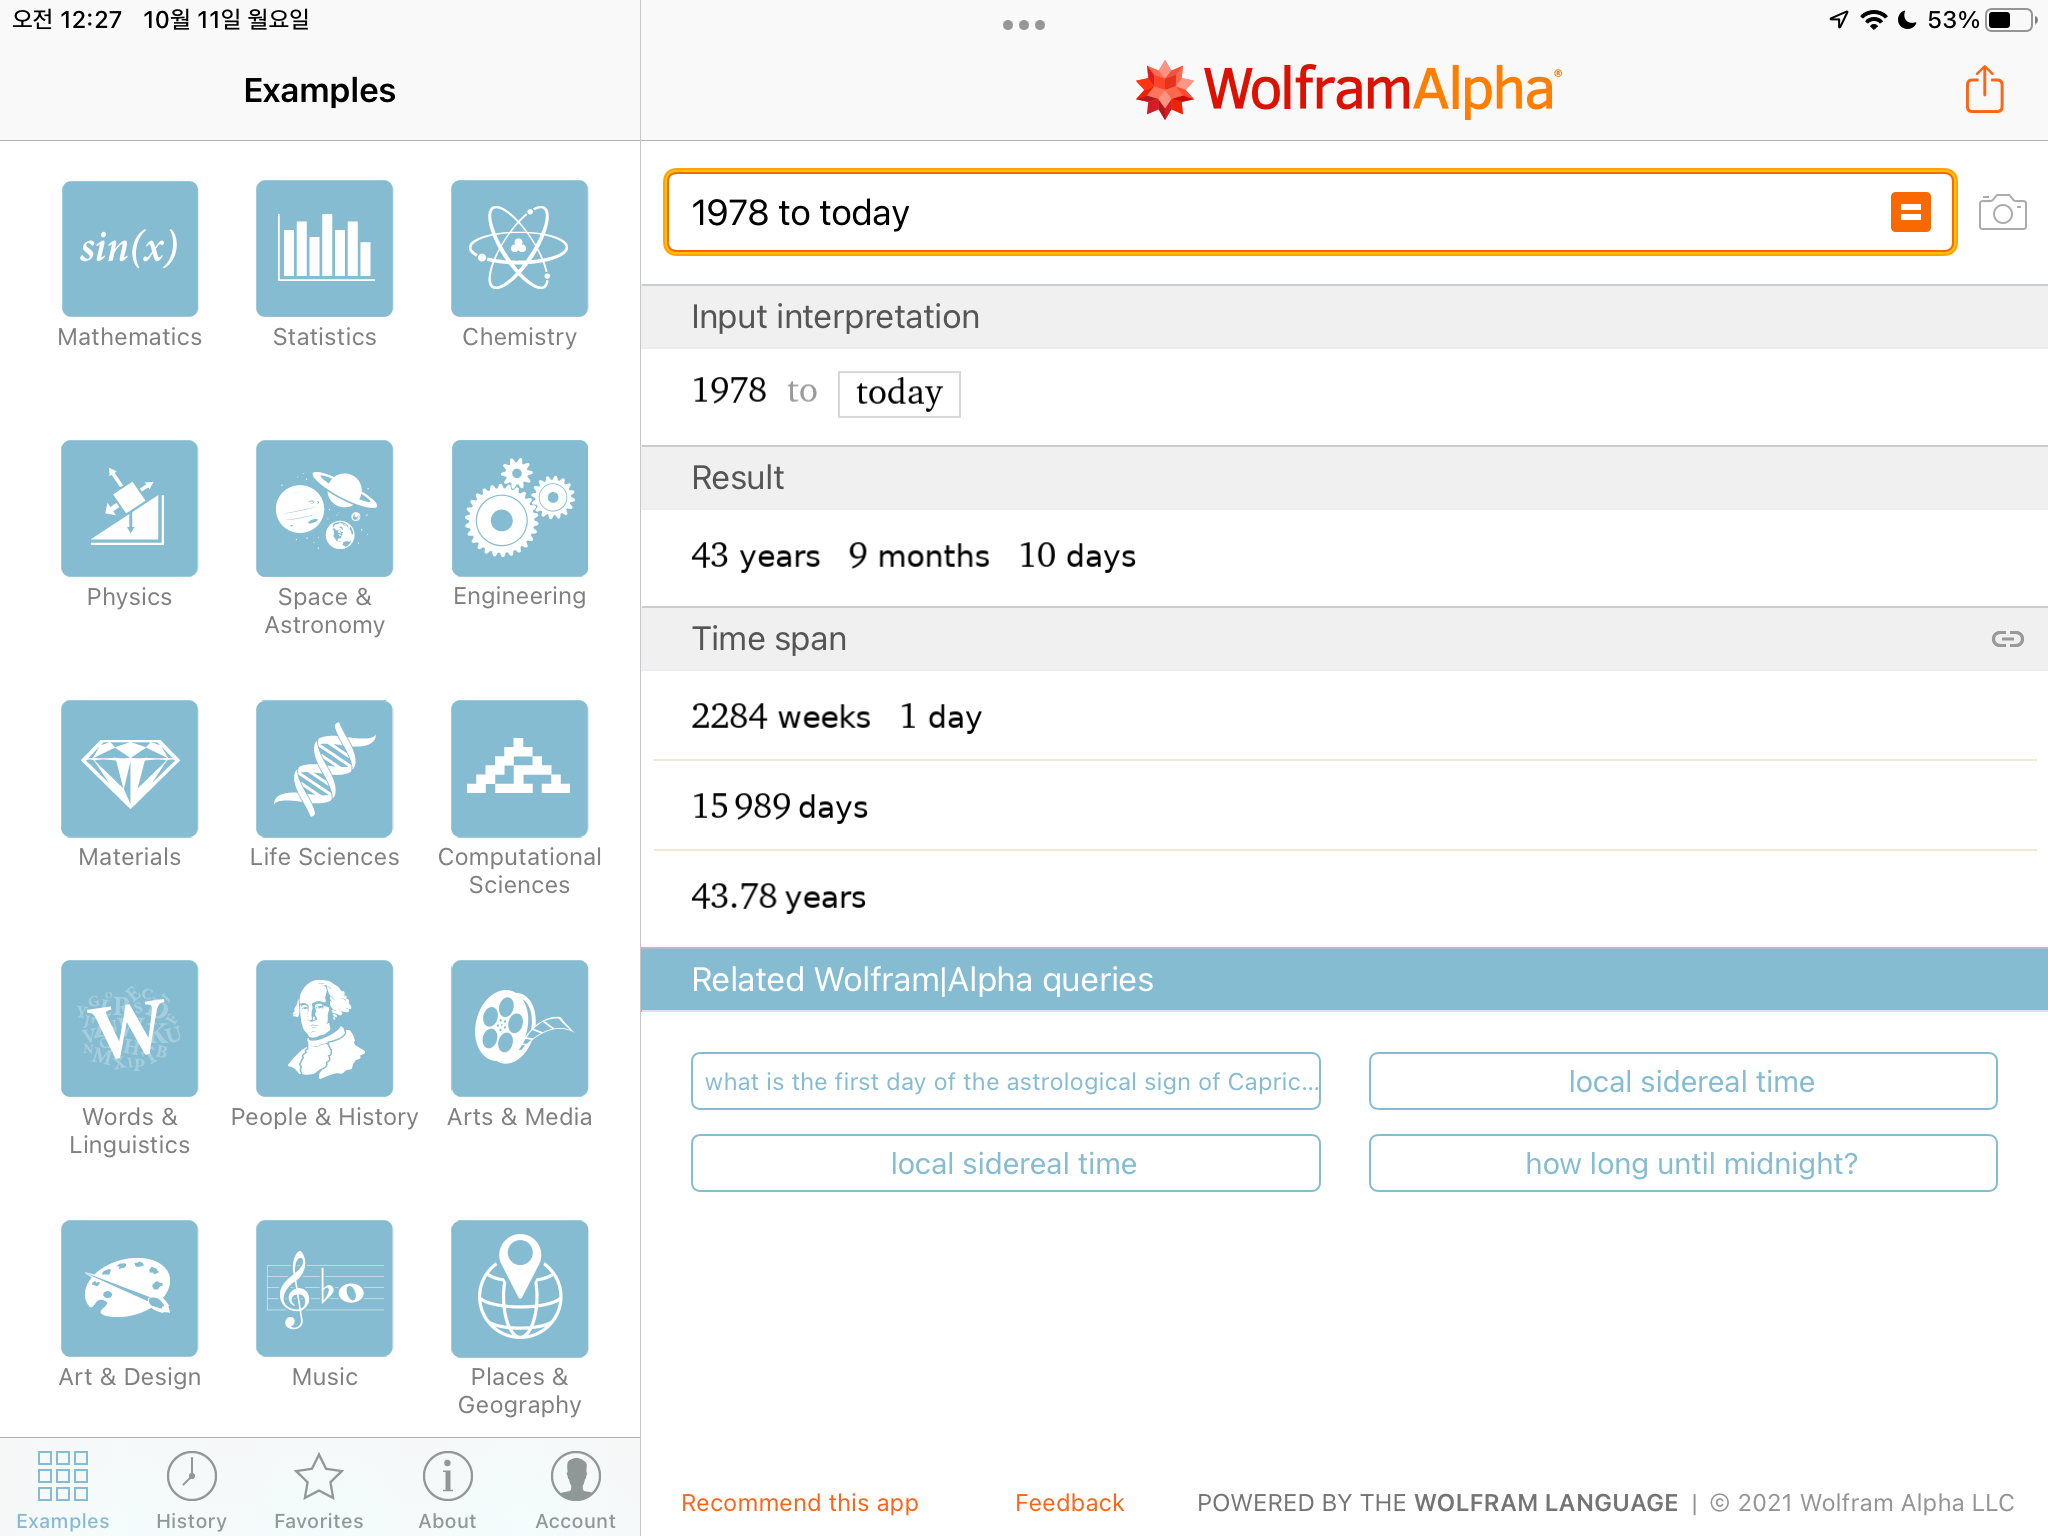Tap the three-dot multitasking handle at top
Viewport: 2048px width, 1536px height.
pos(1023,25)
